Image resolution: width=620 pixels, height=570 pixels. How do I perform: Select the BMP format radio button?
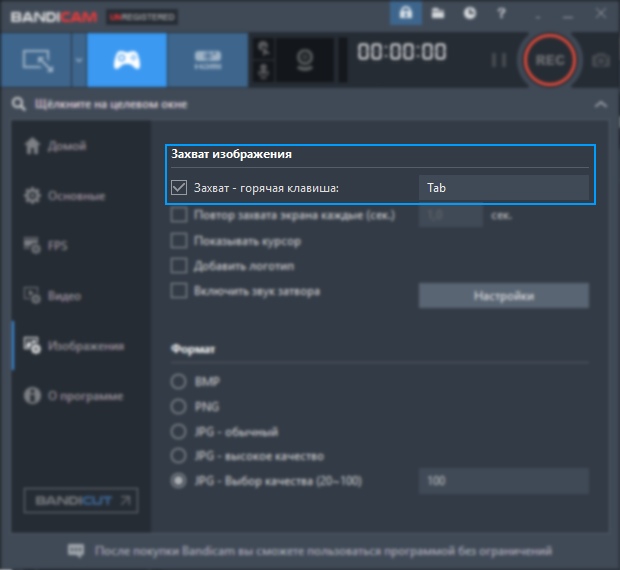(x=178, y=381)
